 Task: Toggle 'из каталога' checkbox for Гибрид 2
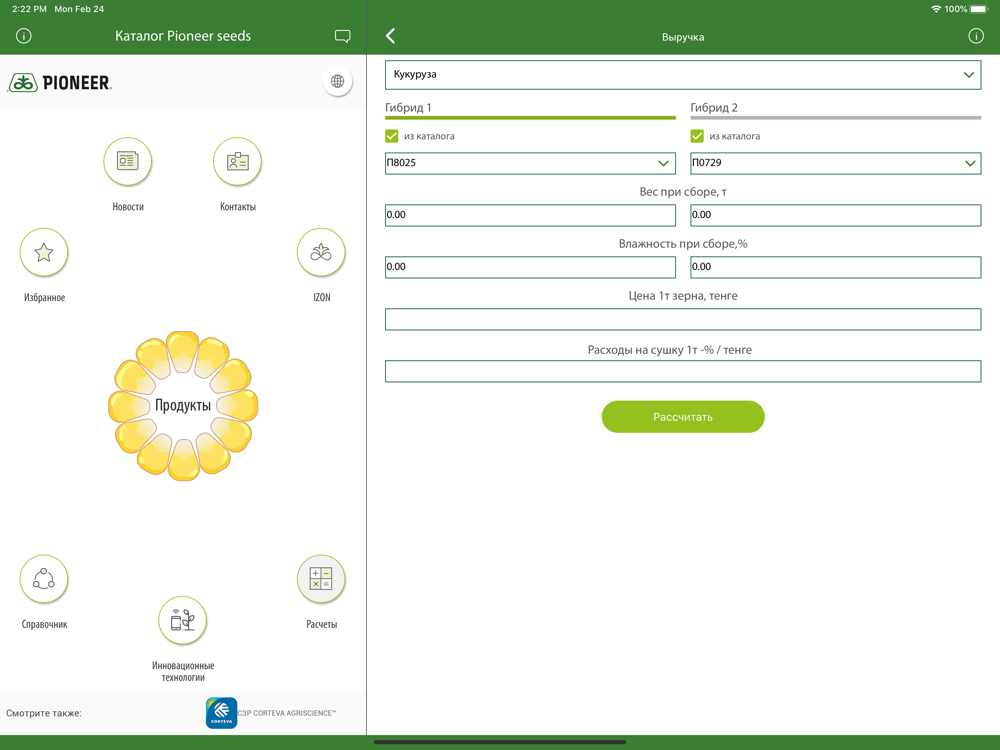click(697, 136)
